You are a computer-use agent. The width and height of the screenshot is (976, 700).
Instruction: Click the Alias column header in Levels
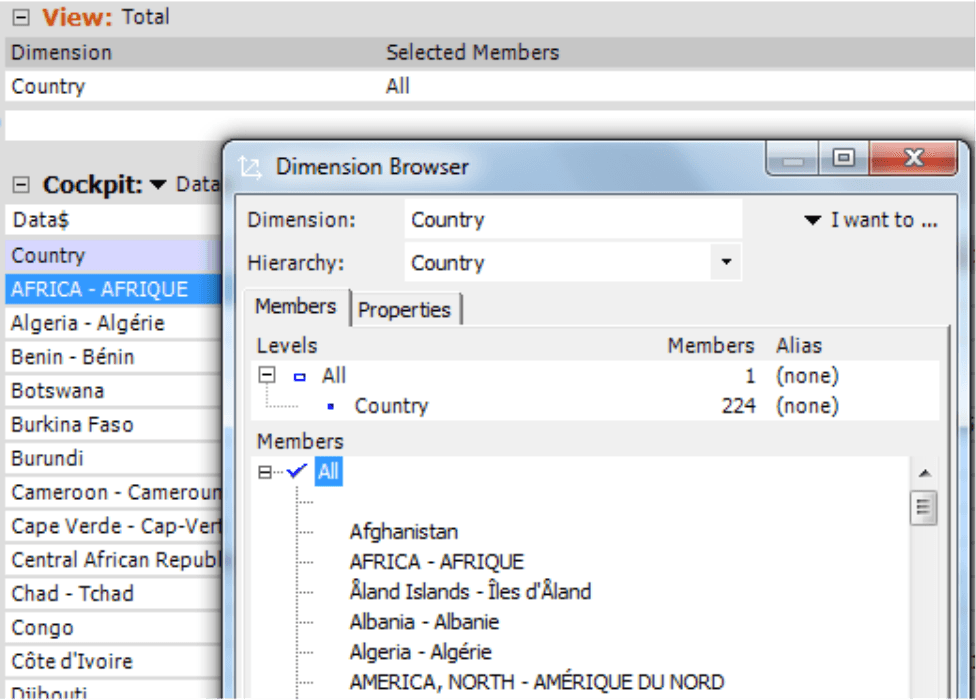coord(799,345)
